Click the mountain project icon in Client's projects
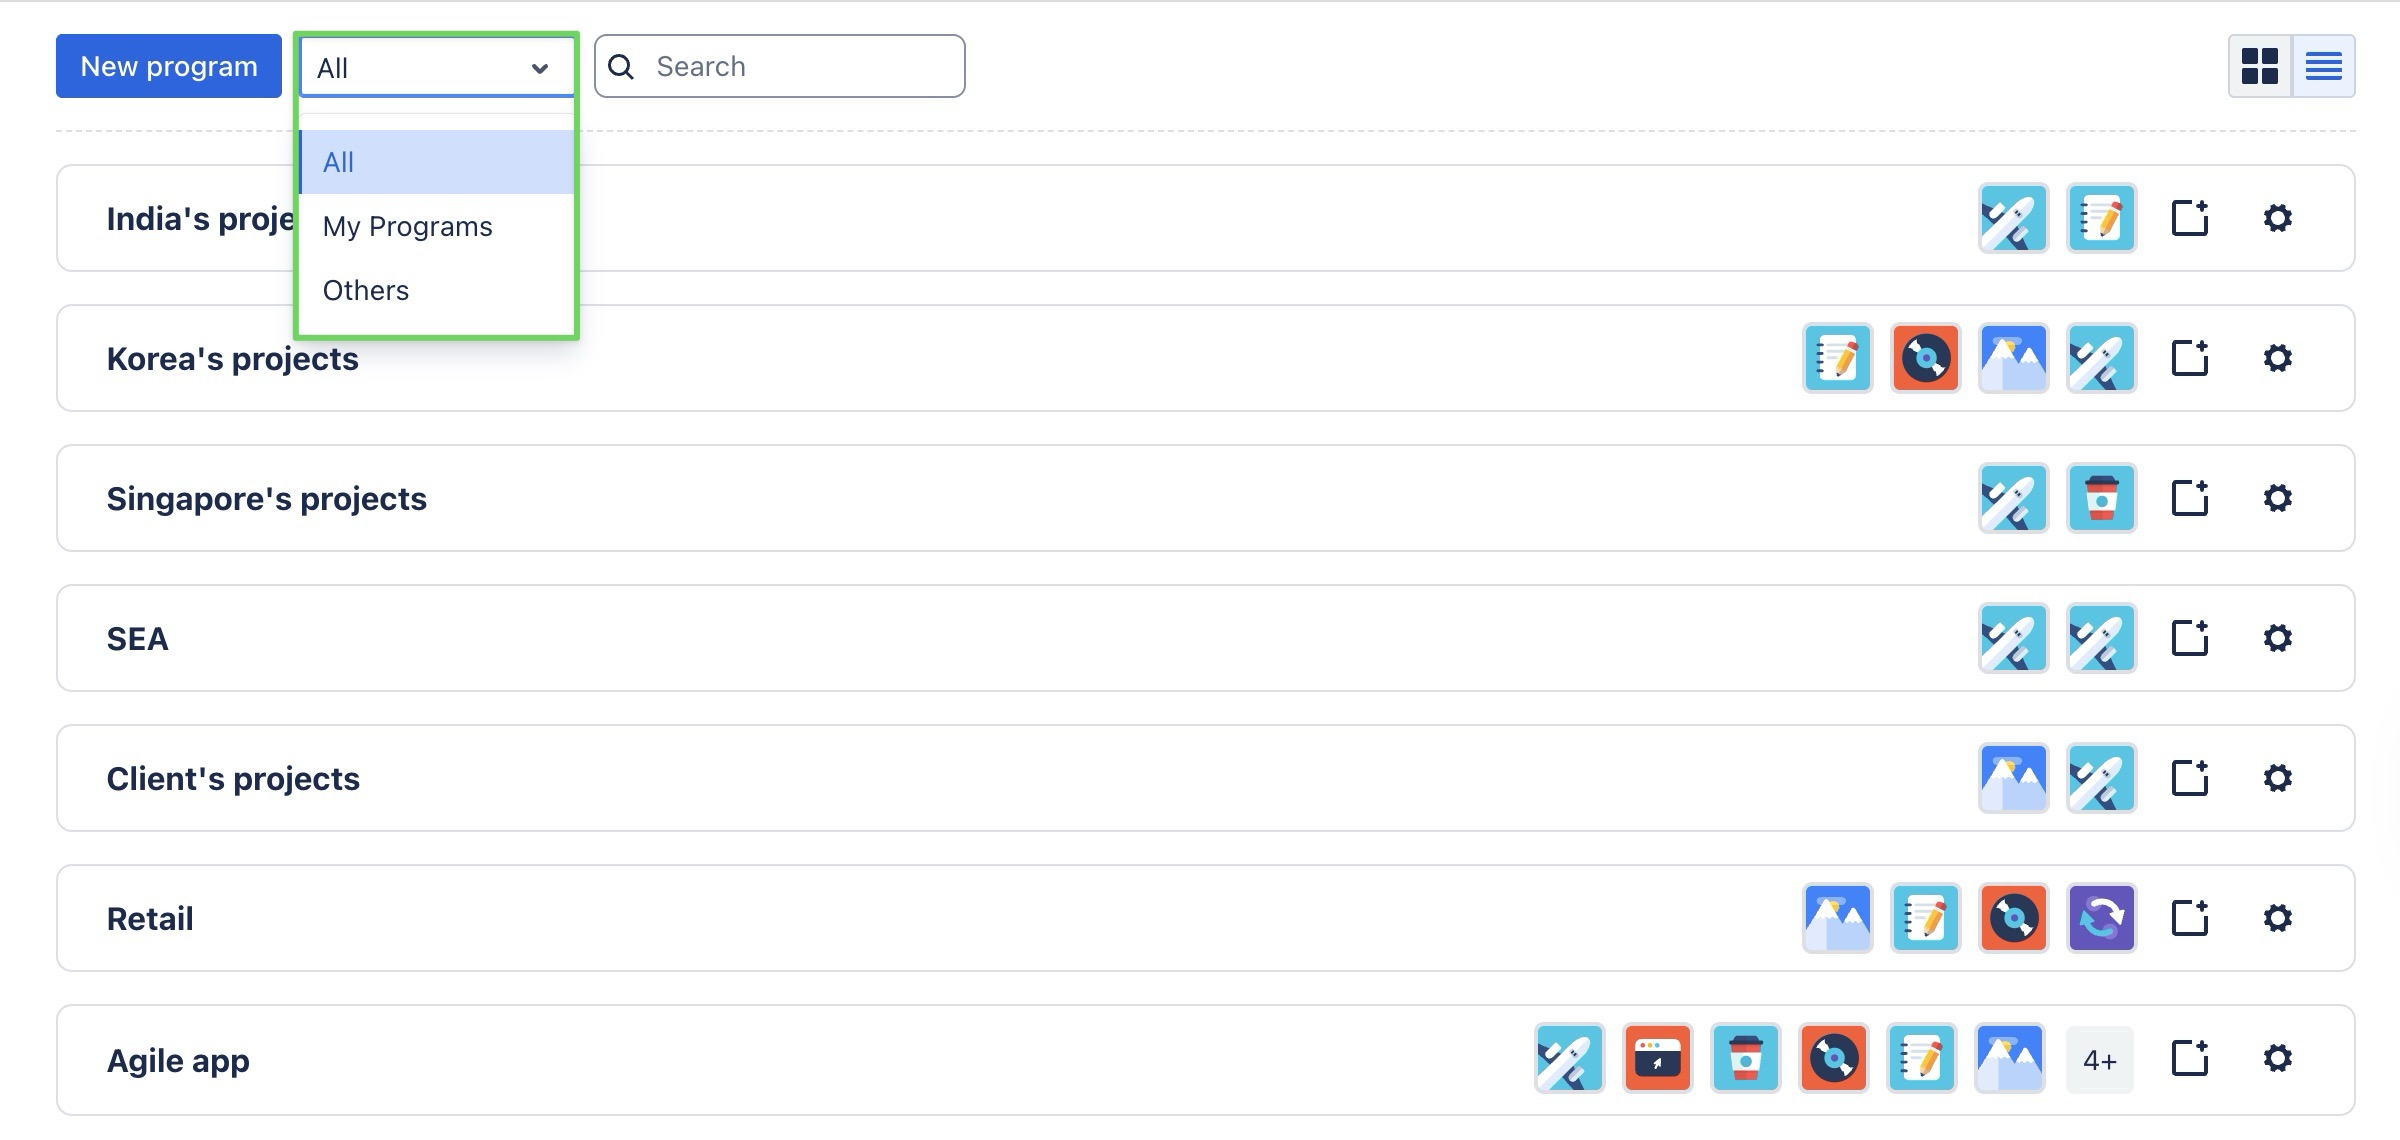 click(2013, 778)
